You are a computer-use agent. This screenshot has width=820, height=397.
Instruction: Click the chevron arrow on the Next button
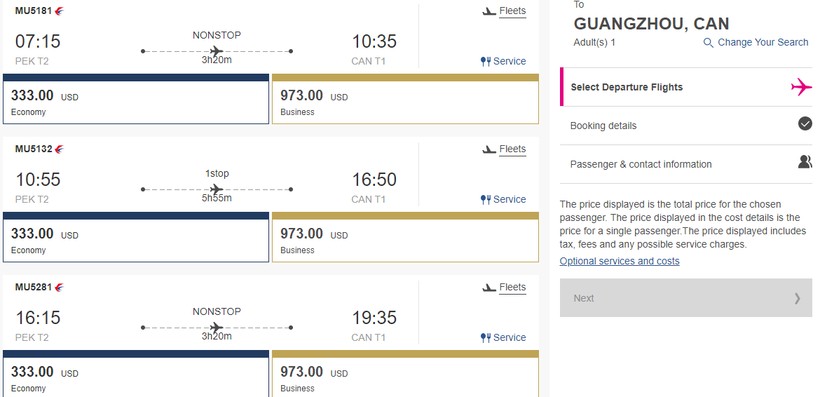point(797,298)
